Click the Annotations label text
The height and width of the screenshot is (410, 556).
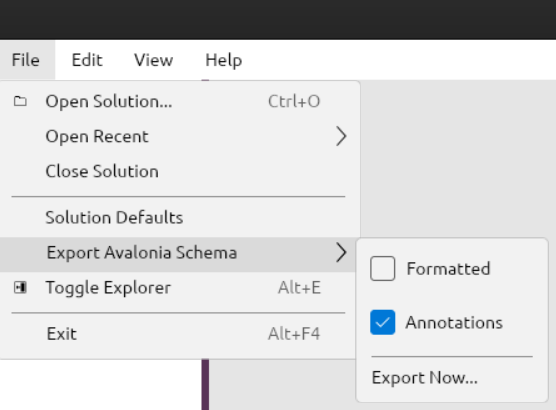pos(454,322)
